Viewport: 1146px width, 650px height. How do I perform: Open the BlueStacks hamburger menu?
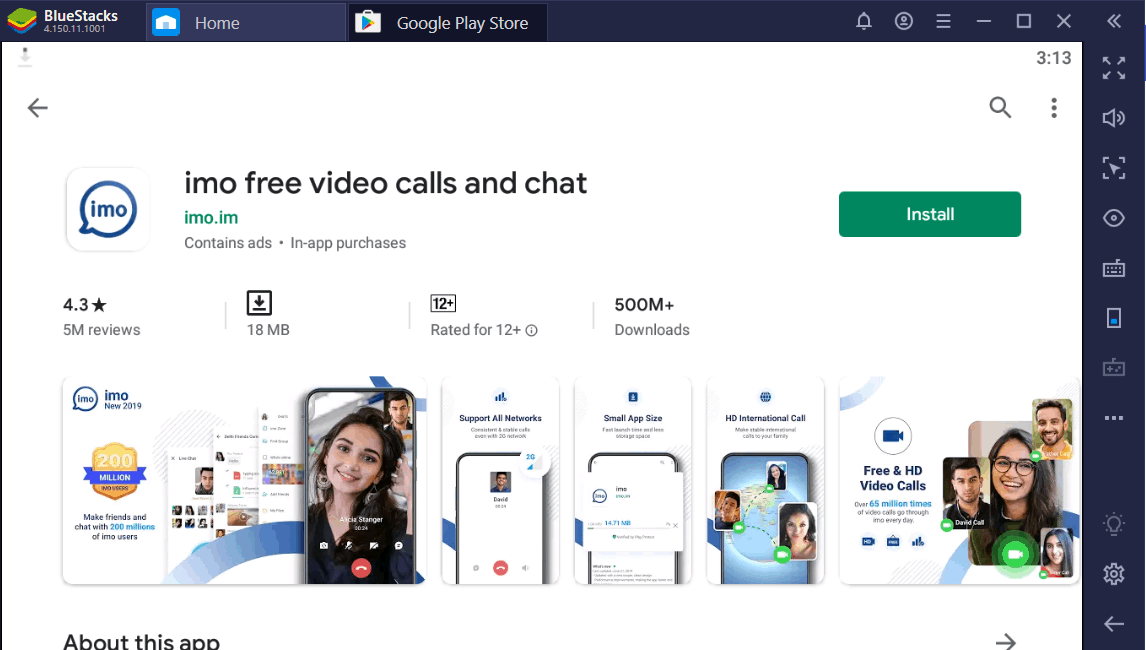944,21
